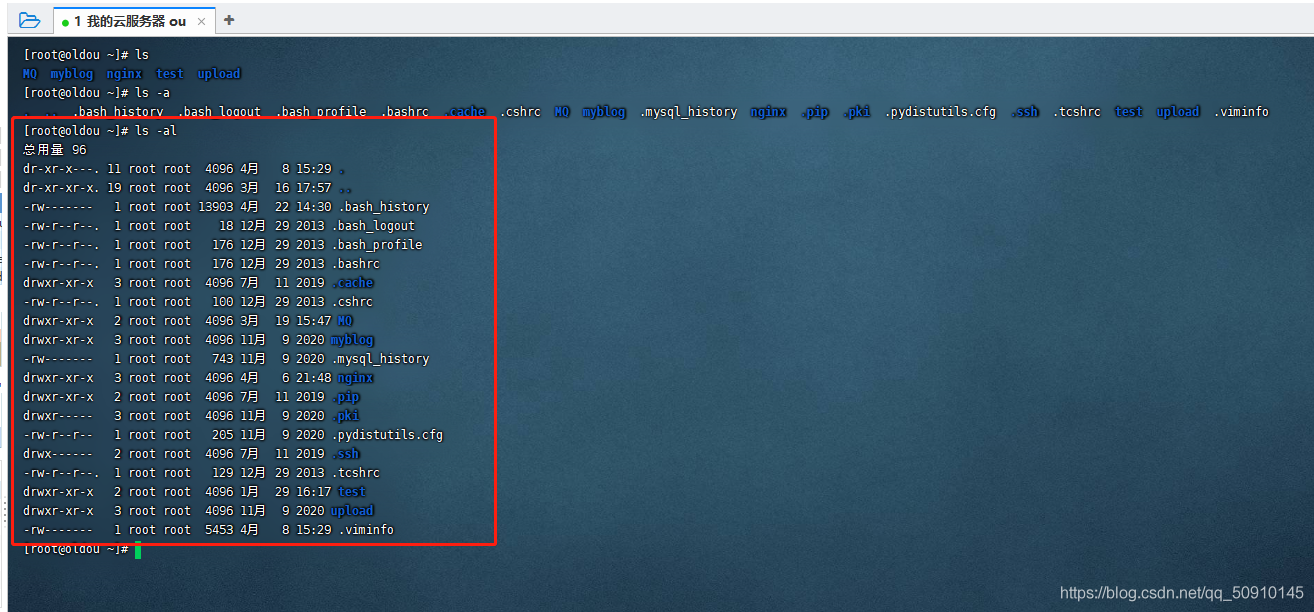Click upload in the first ls output
Image resolution: width=1314 pixels, height=612 pixels.
pos(219,74)
